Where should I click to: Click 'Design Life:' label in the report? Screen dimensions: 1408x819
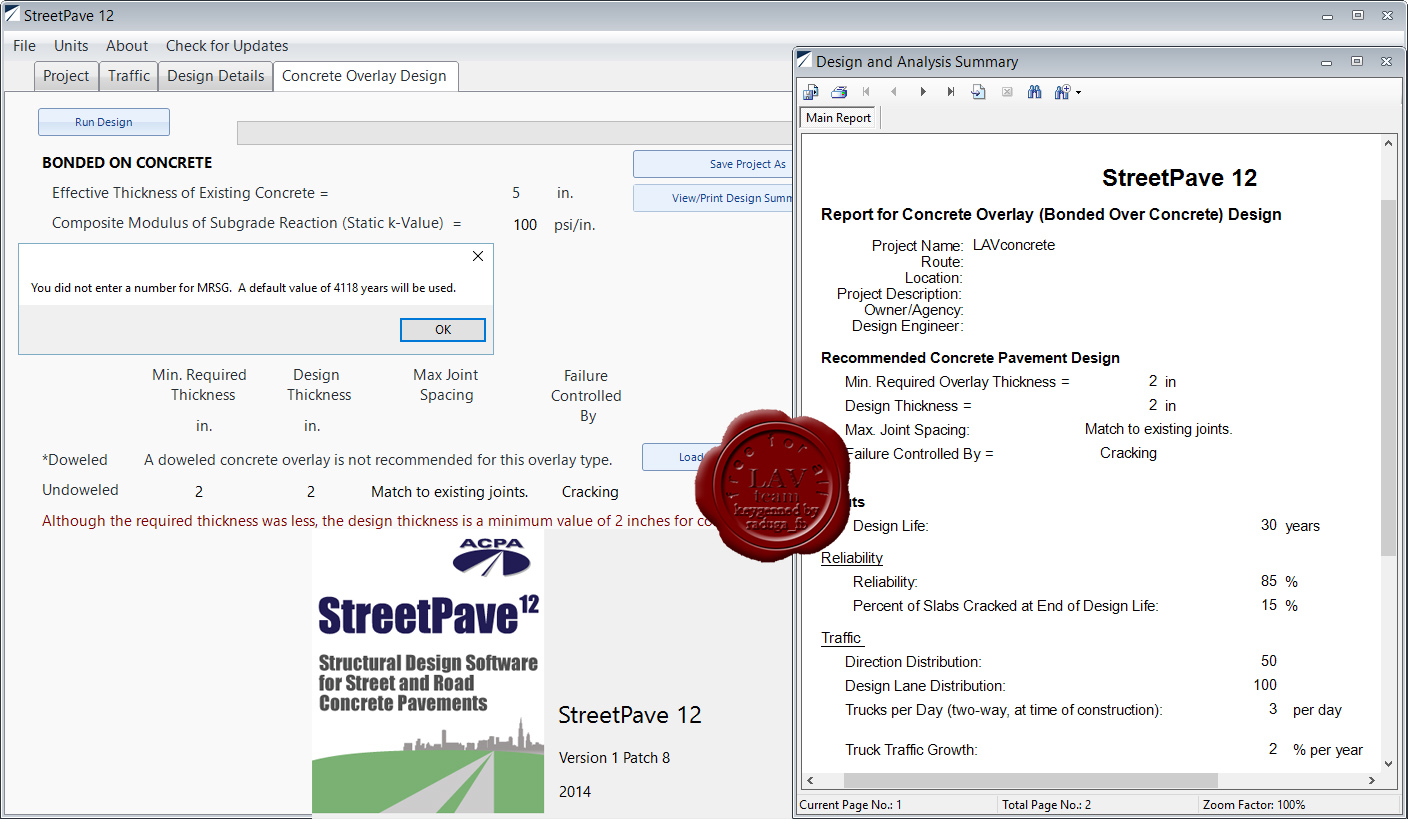pyautogui.click(x=890, y=526)
